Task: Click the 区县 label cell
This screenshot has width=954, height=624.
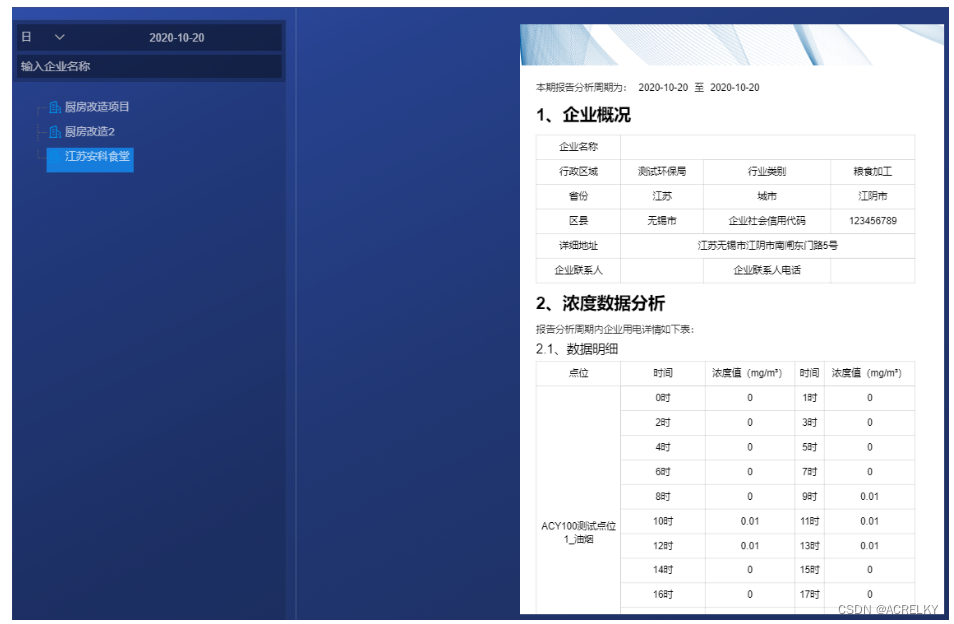Action: click(578, 221)
